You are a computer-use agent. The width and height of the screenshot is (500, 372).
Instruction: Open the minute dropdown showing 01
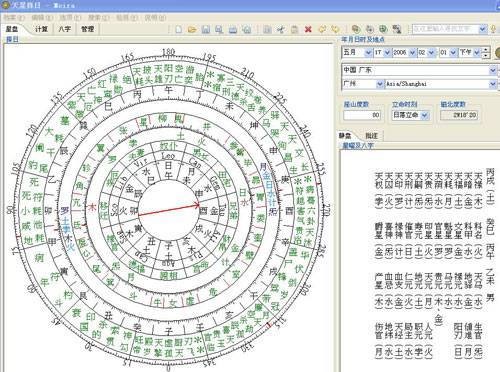[453, 53]
